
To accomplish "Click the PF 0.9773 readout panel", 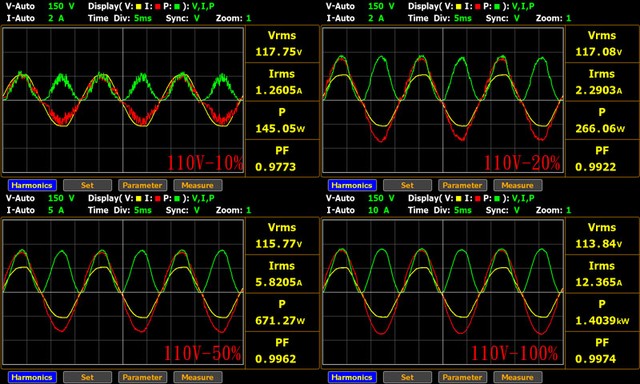I will click(x=282, y=158).
